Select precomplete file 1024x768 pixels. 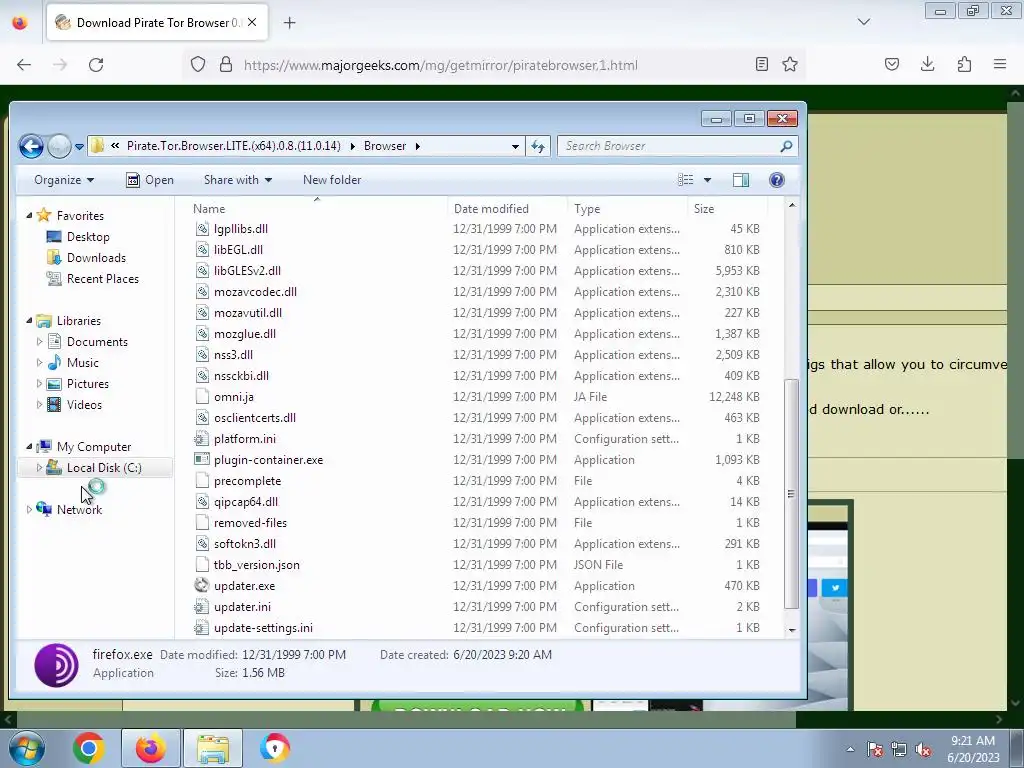(248, 481)
